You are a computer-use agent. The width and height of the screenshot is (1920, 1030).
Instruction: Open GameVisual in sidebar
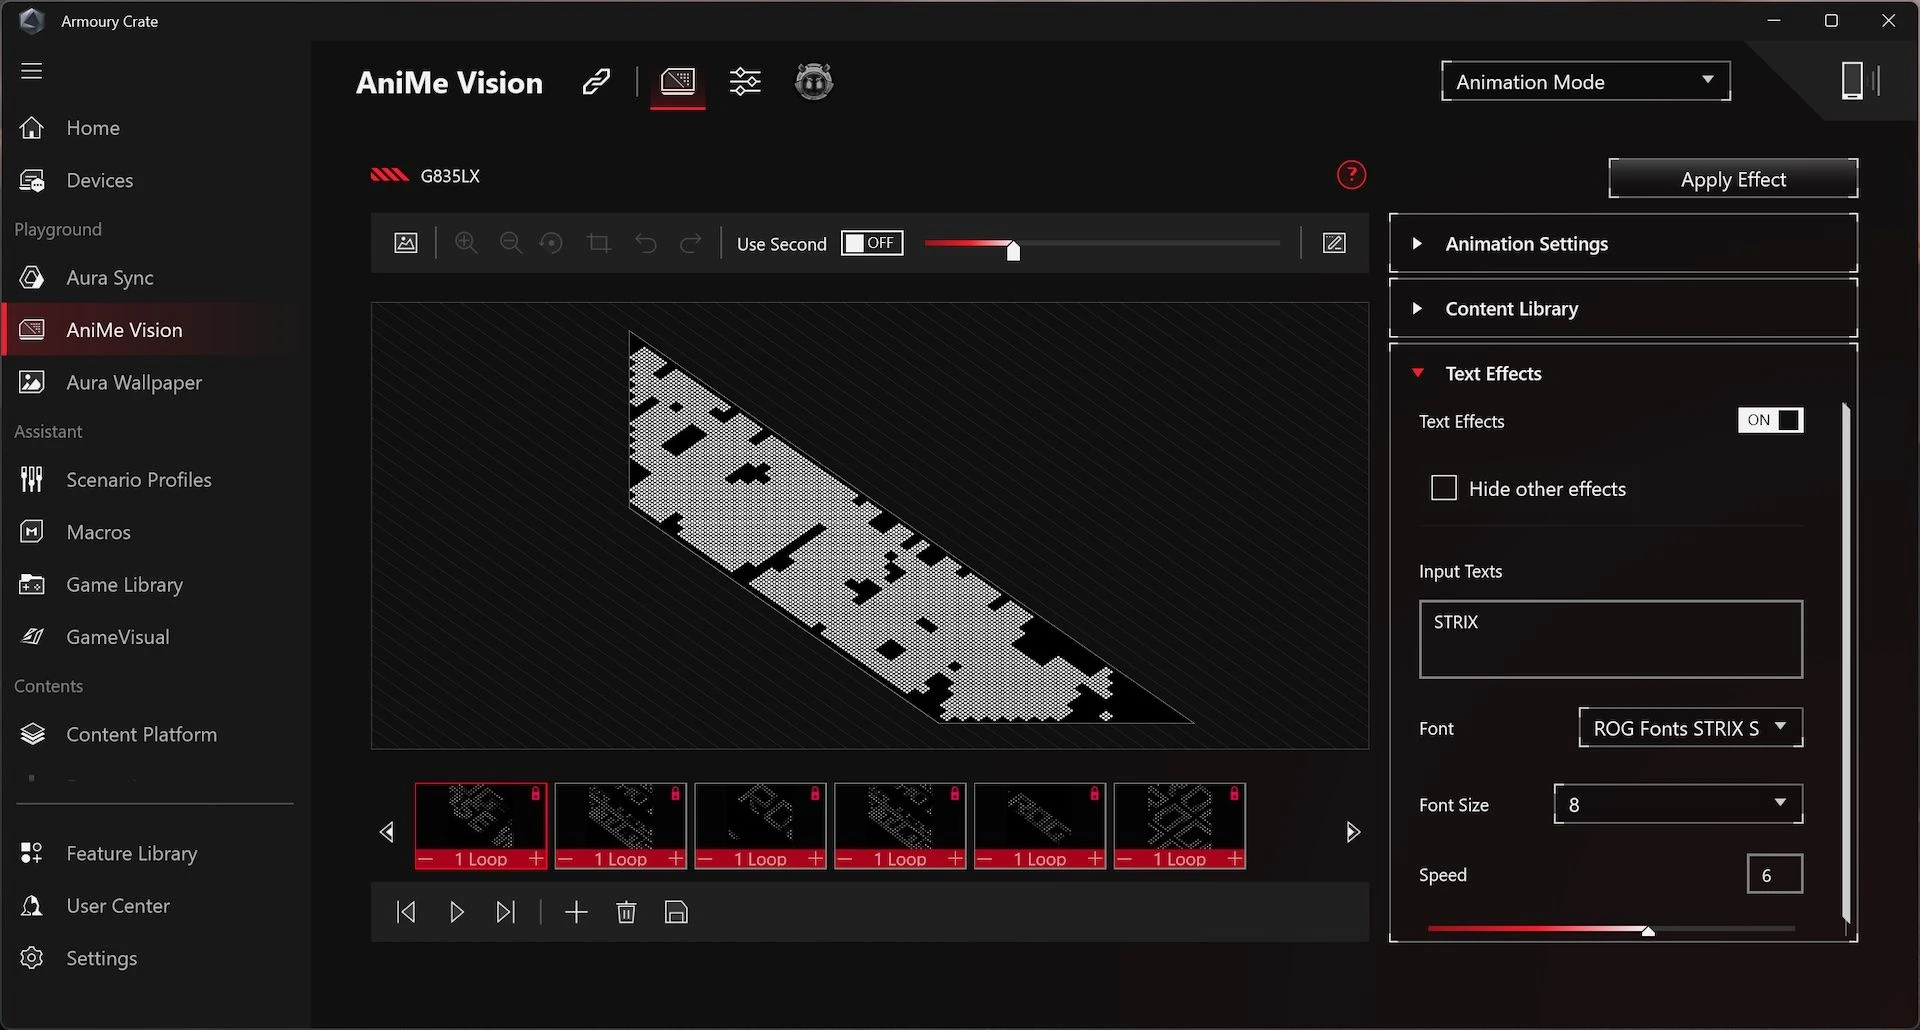[x=118, y=637]
